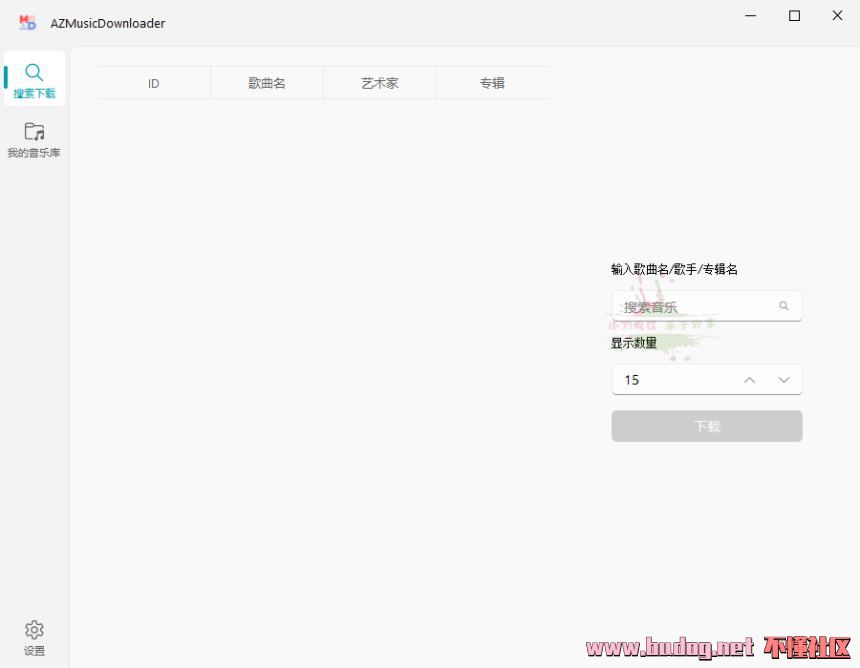860x668 pixels.
Task: Click the AZMusicDownloader logo in the title bar
Action: pos(27,22)
